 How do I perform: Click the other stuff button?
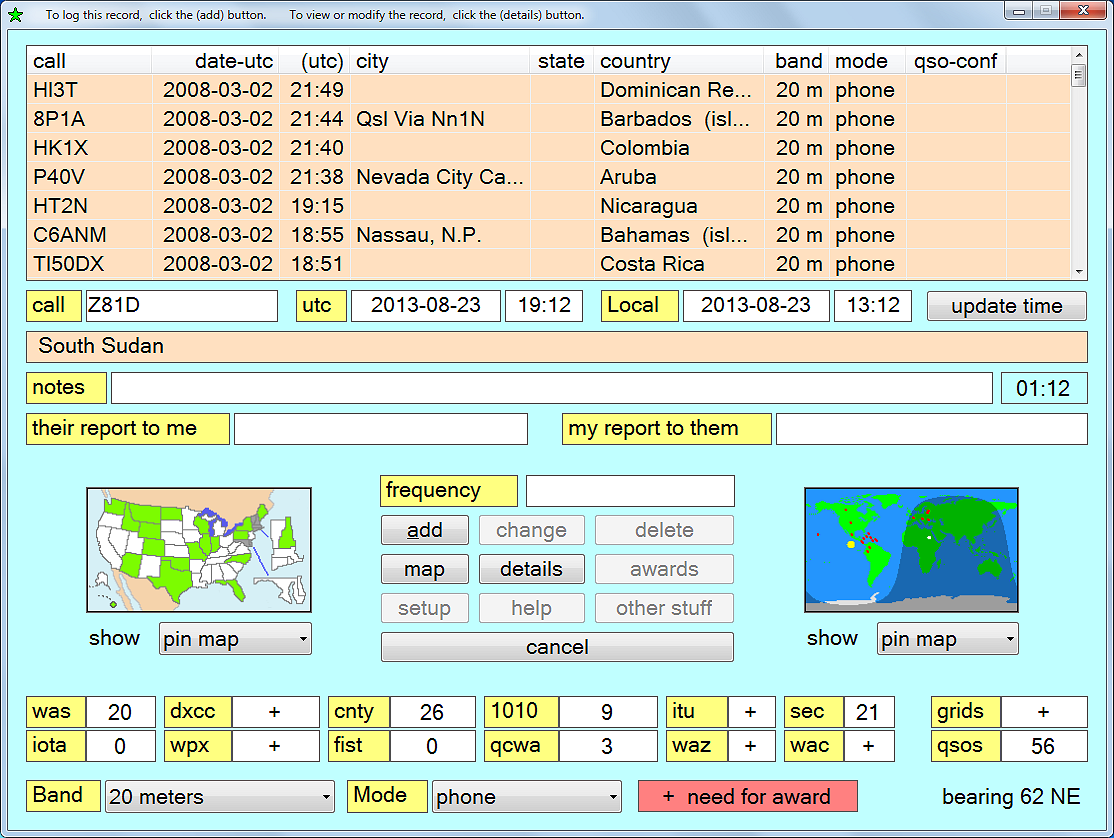tap(664, 608)
